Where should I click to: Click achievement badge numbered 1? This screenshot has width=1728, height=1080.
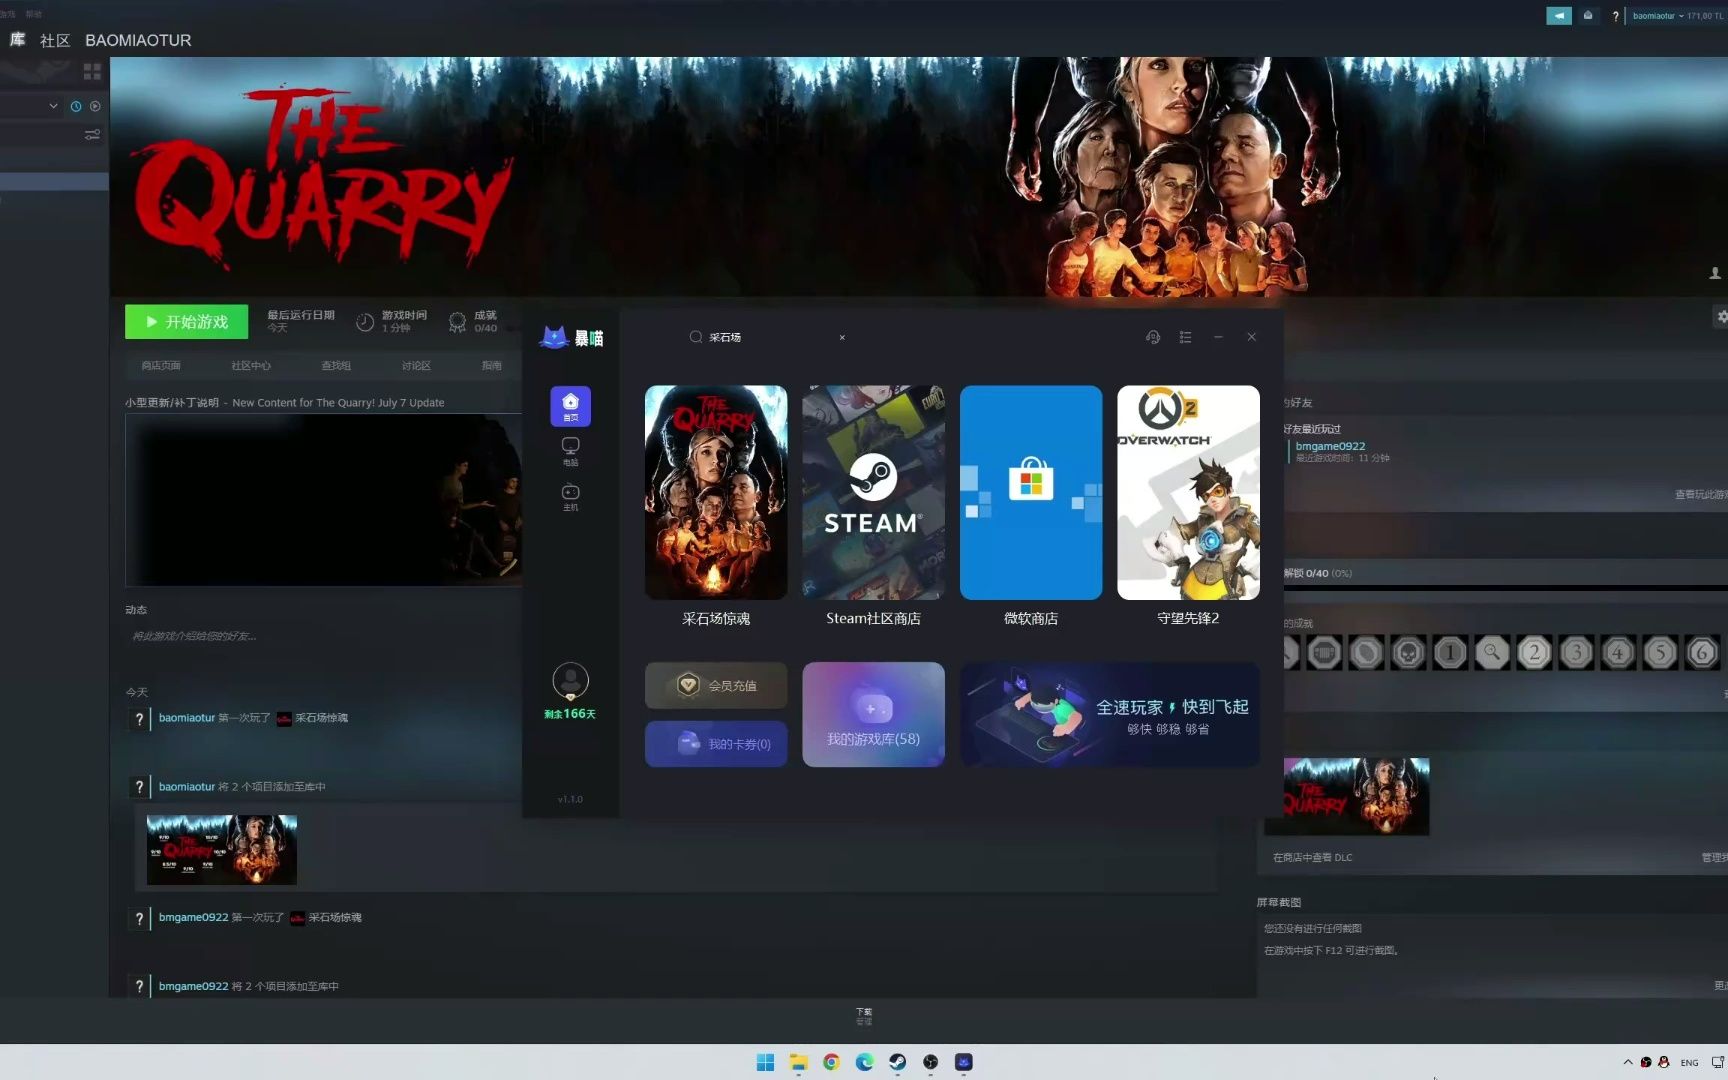(x=1450, y=653)
